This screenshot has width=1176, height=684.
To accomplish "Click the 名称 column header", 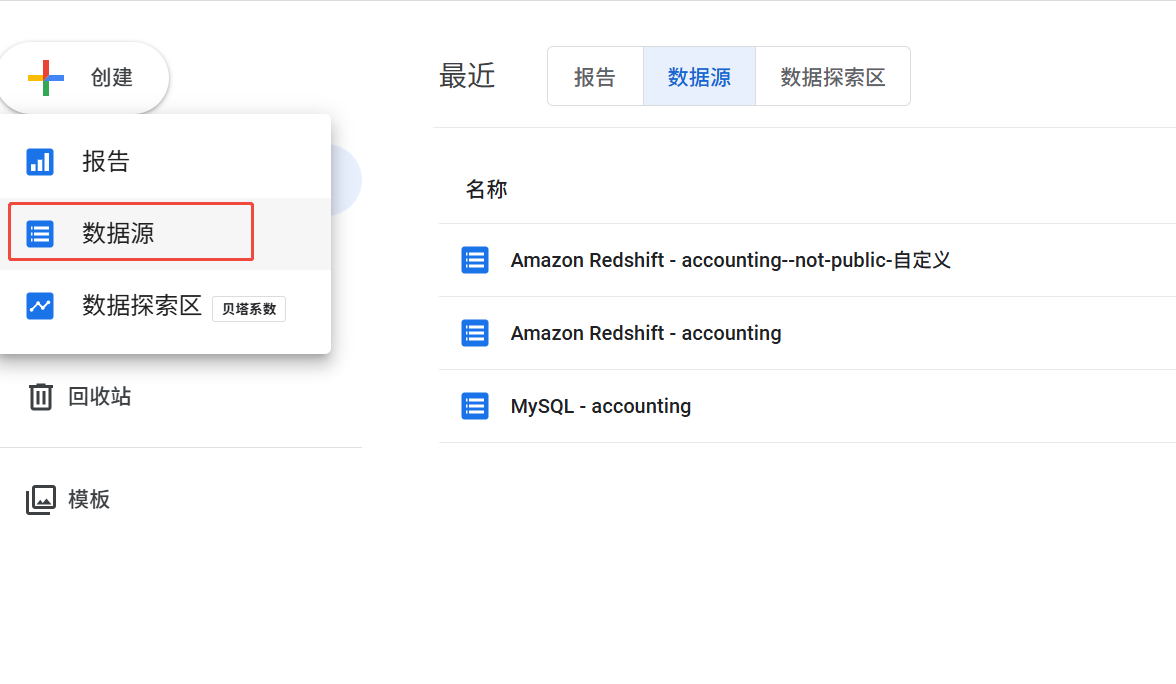I will 486,189.
